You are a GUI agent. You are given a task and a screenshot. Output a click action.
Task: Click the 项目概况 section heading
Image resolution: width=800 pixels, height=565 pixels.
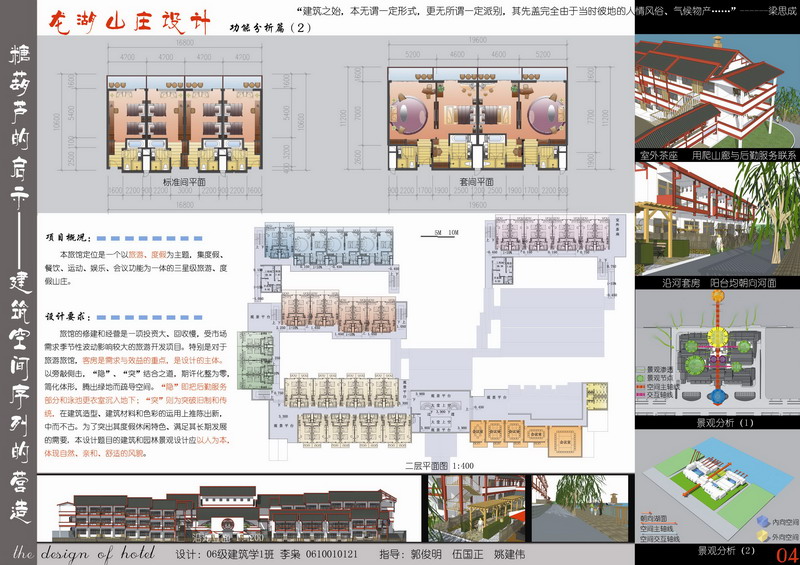[67, 238]
